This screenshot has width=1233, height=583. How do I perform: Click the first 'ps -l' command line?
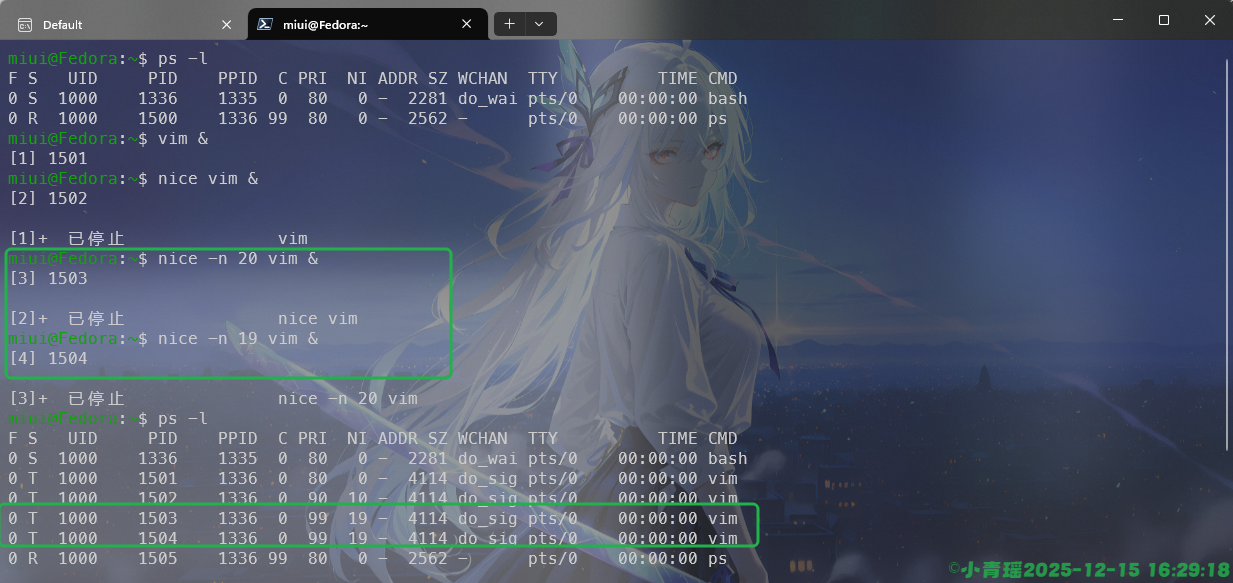(x=183, y=58)
